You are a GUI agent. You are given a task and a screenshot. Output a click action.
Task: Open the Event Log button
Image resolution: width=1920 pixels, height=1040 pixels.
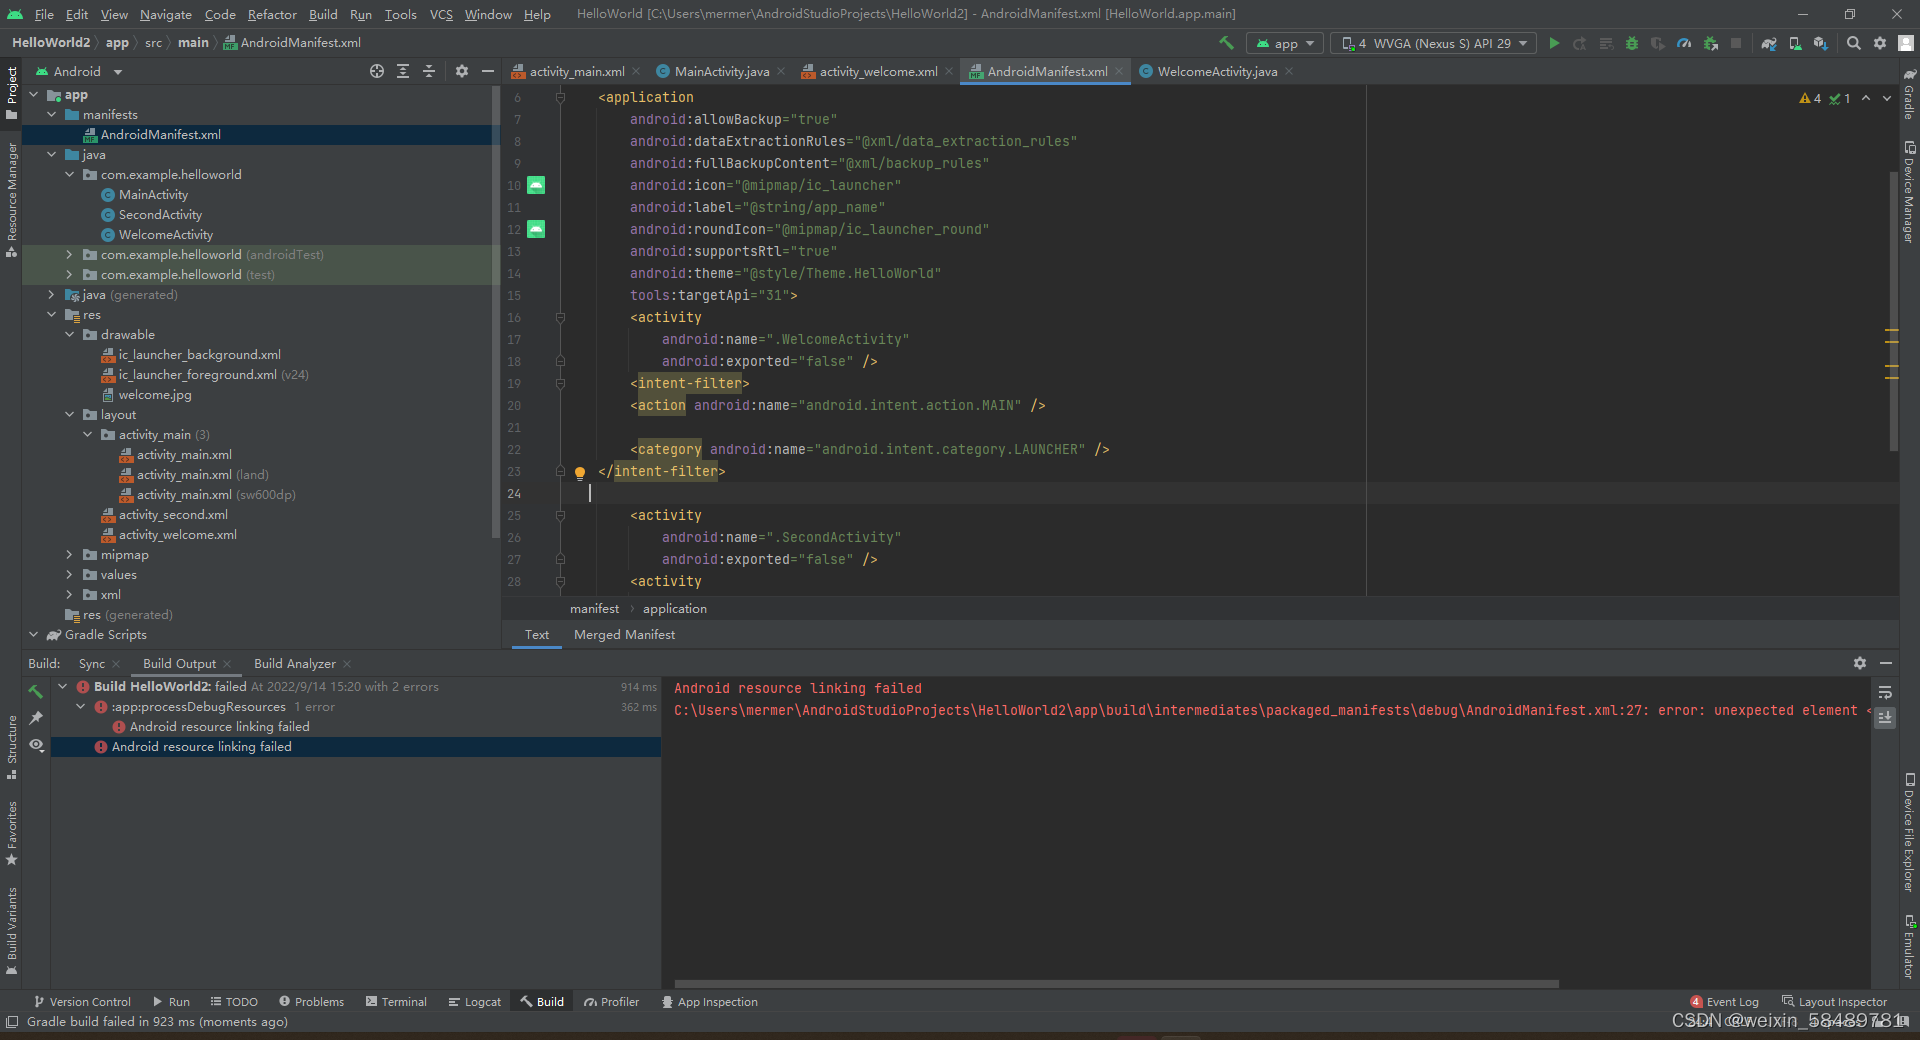1724,1001
